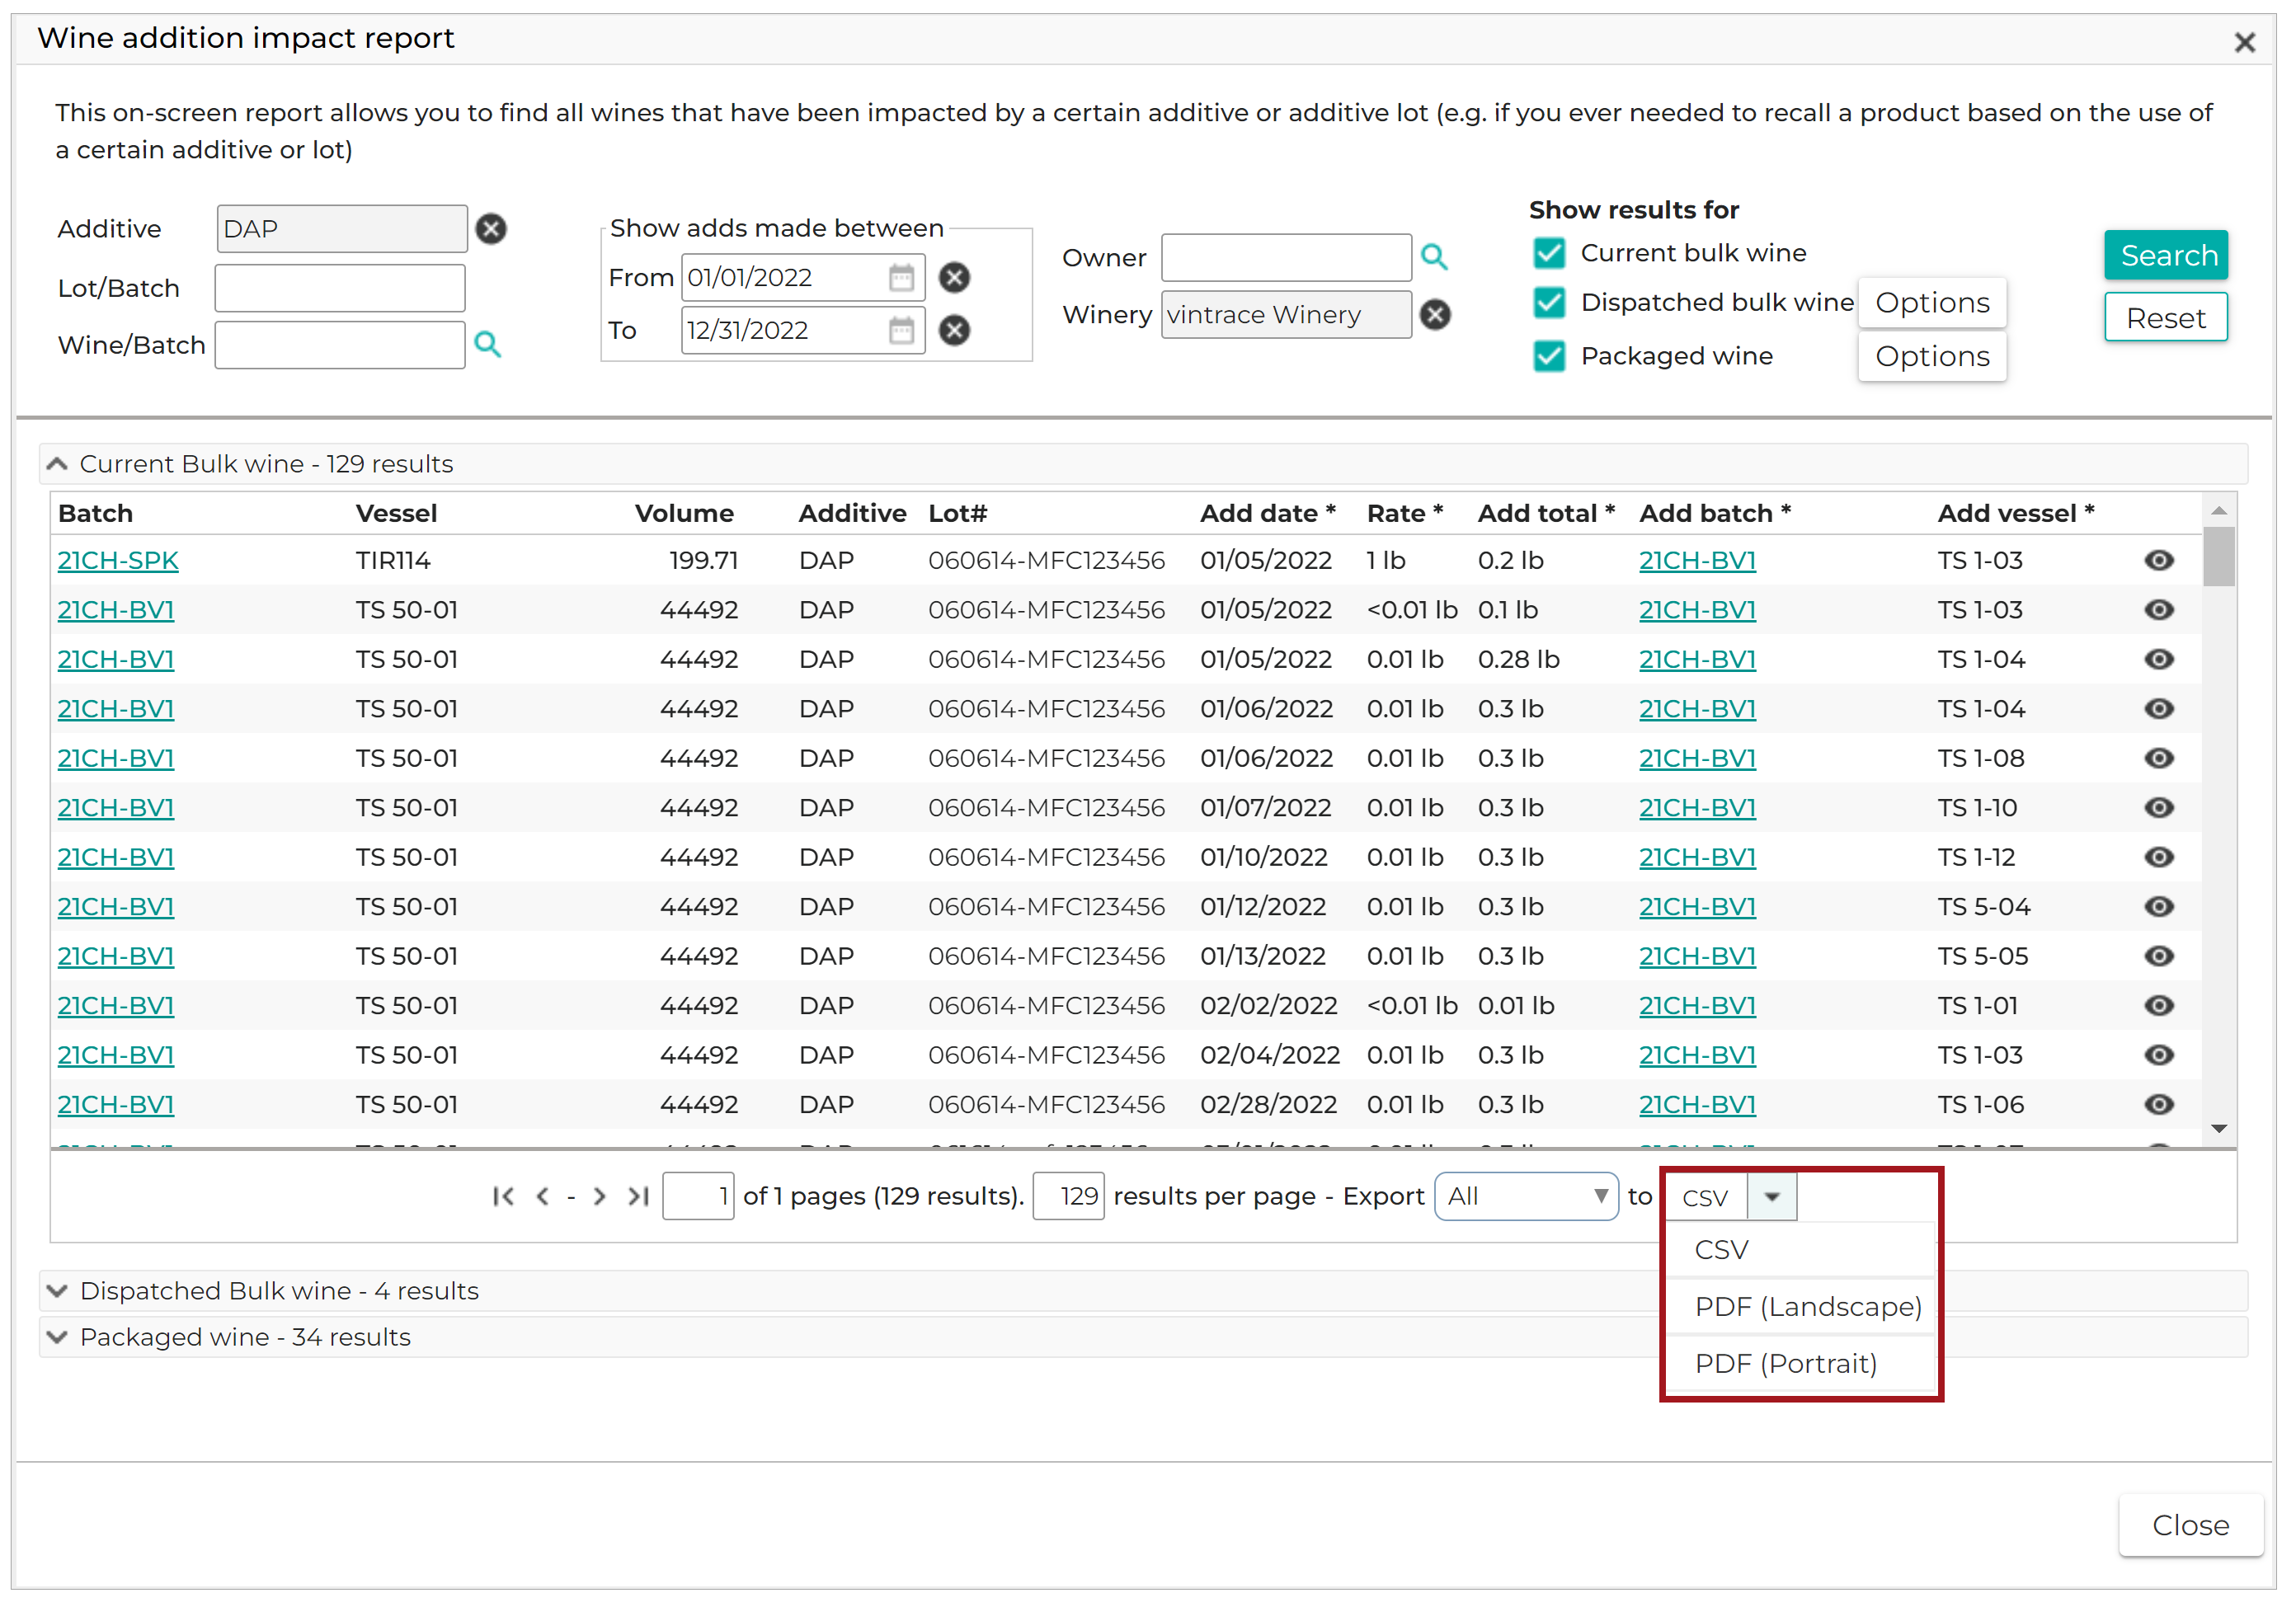The width and height of the screenshot is (2296, 1607).
Task: Clear the To date value
Action: pos(954,330)
